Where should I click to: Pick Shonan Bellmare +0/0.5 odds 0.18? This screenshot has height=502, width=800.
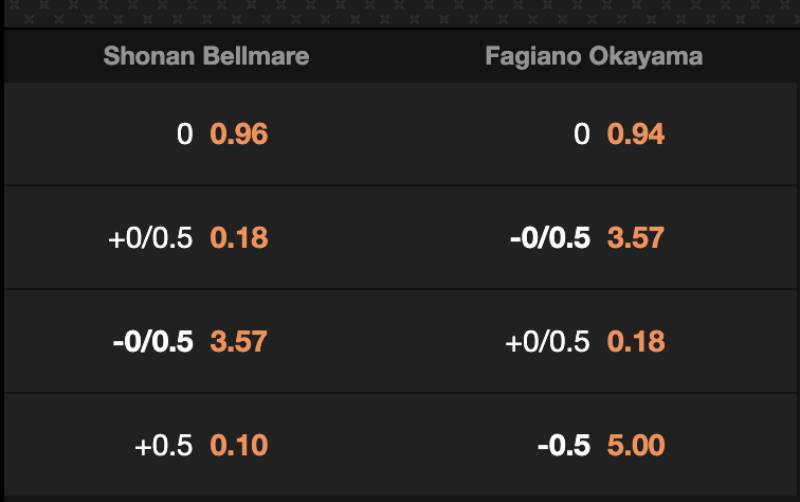coord(239,238)
